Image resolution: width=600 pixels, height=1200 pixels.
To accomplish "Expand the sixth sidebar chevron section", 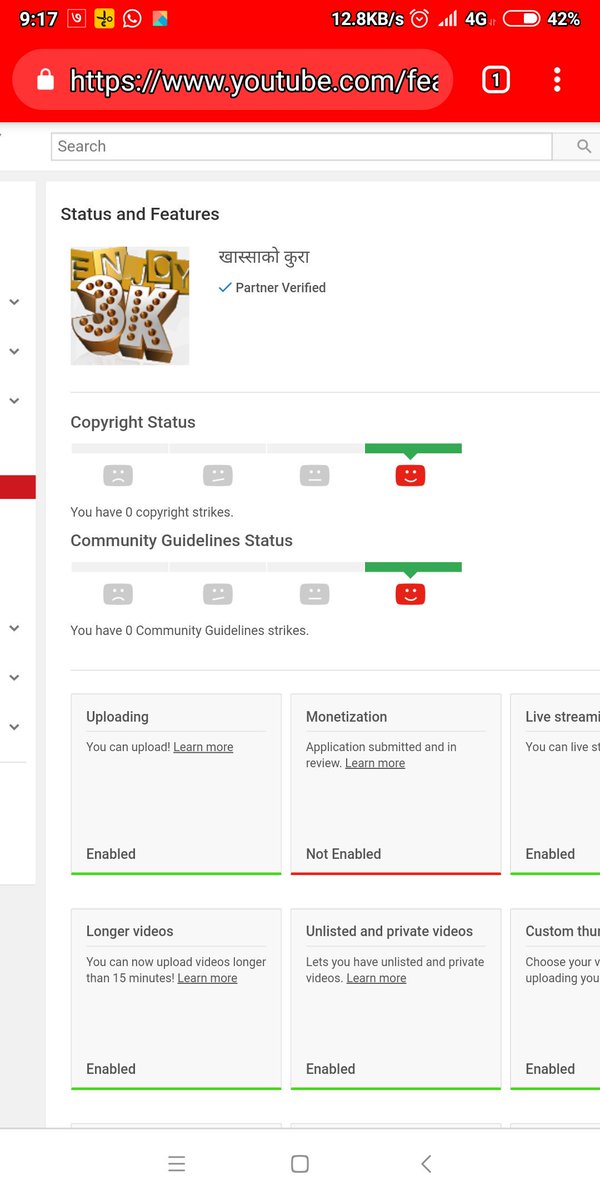I will pos(14,727).
